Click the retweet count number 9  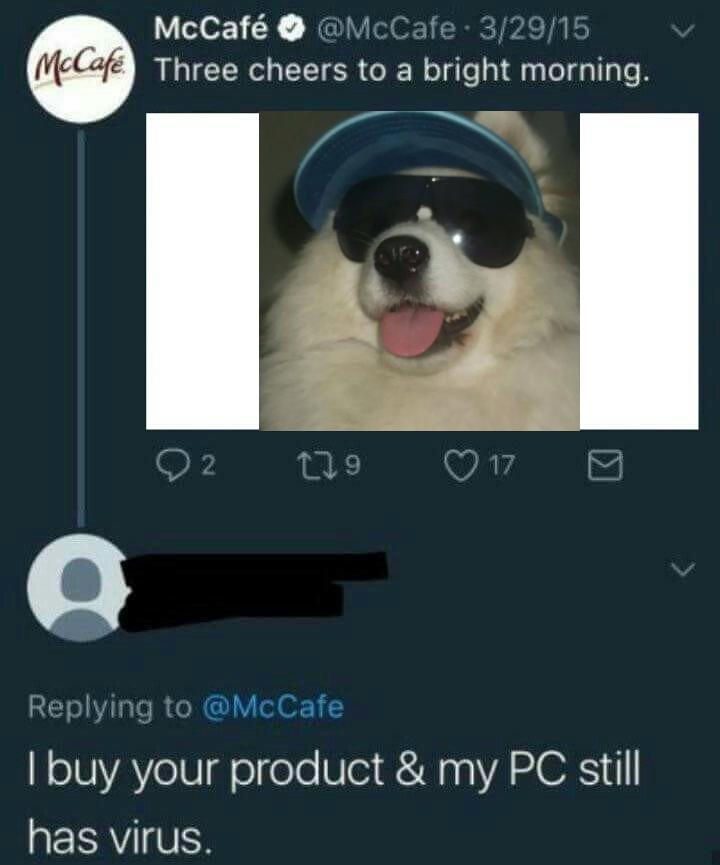pyautogui.click(x=353, y=466)
